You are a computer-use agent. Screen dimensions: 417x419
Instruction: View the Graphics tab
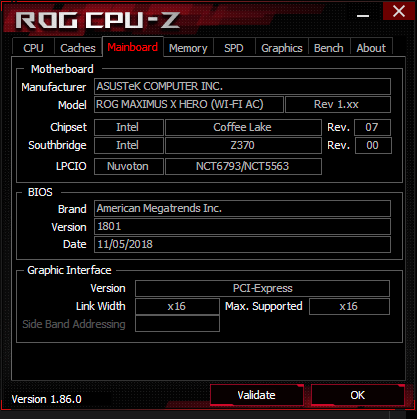(282, 48)
